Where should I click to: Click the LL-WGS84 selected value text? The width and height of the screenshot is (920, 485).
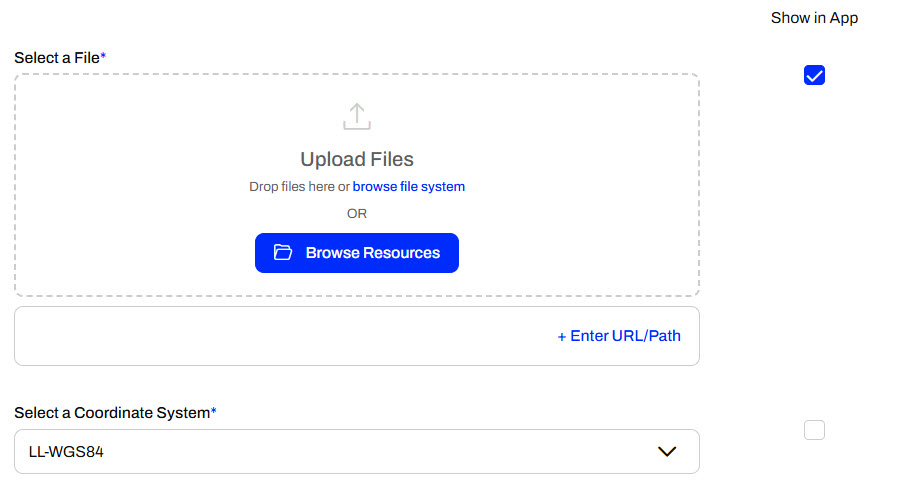pos(60,452)
